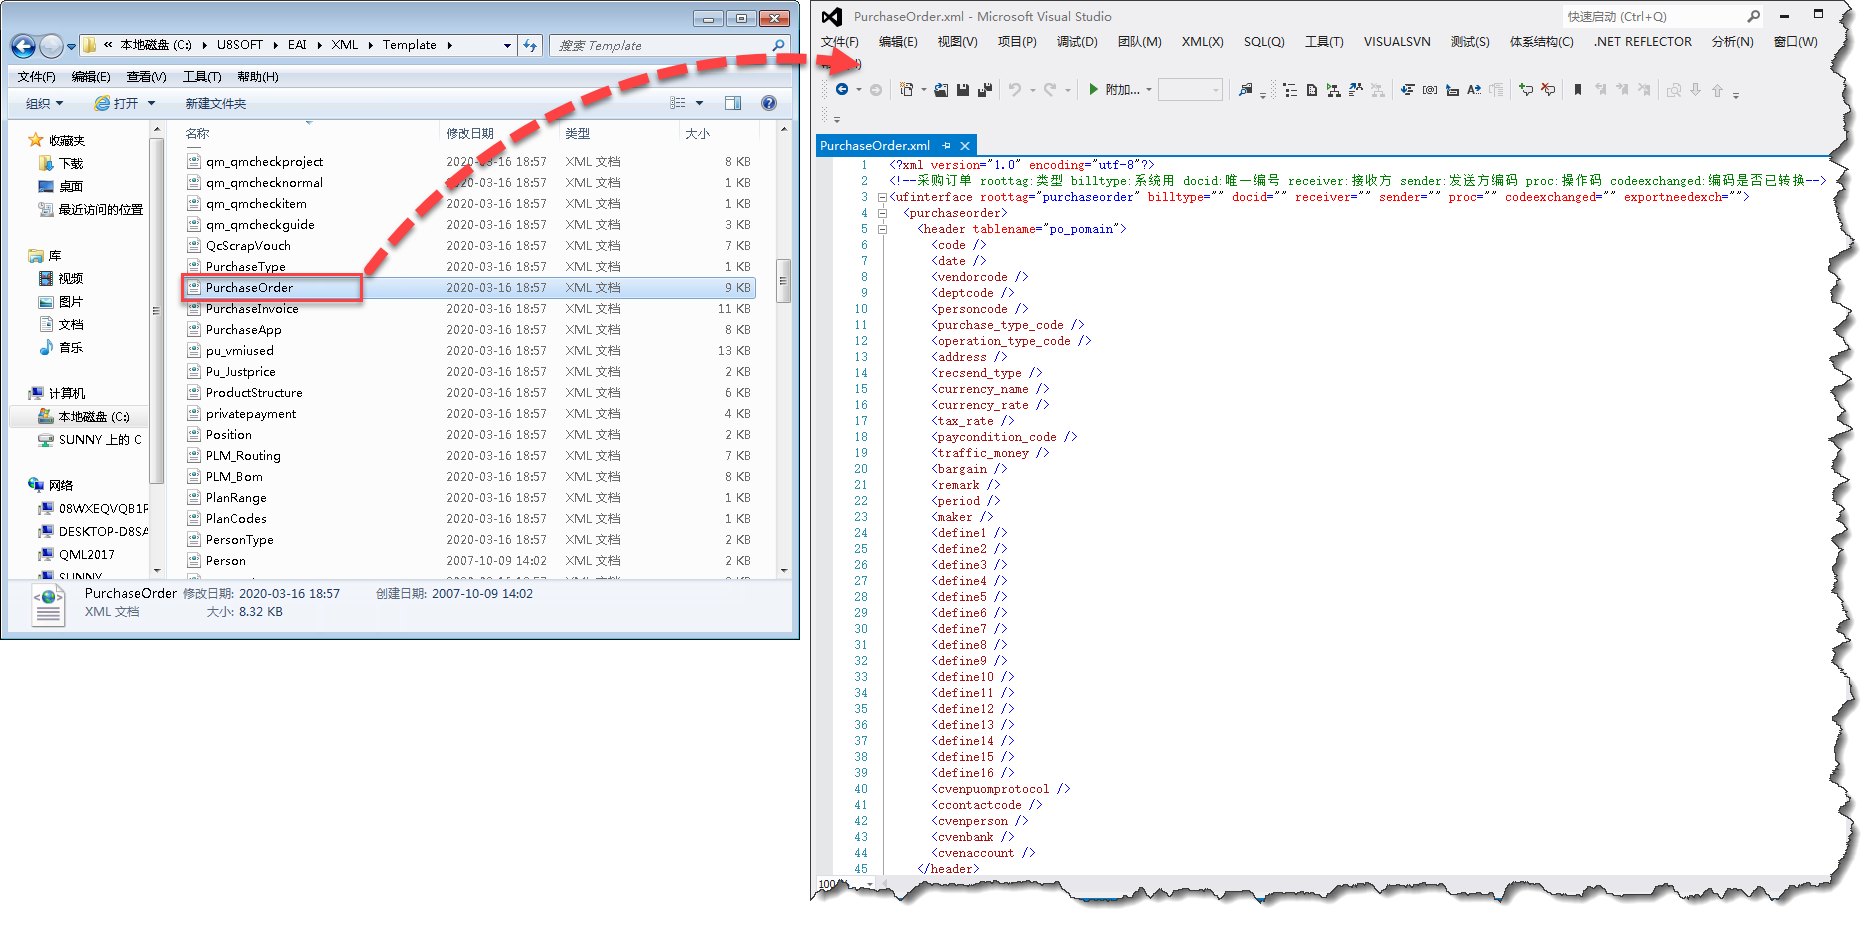Click the Explorer address bar refresh icon

pyautogui.click(x=530, y=45)
